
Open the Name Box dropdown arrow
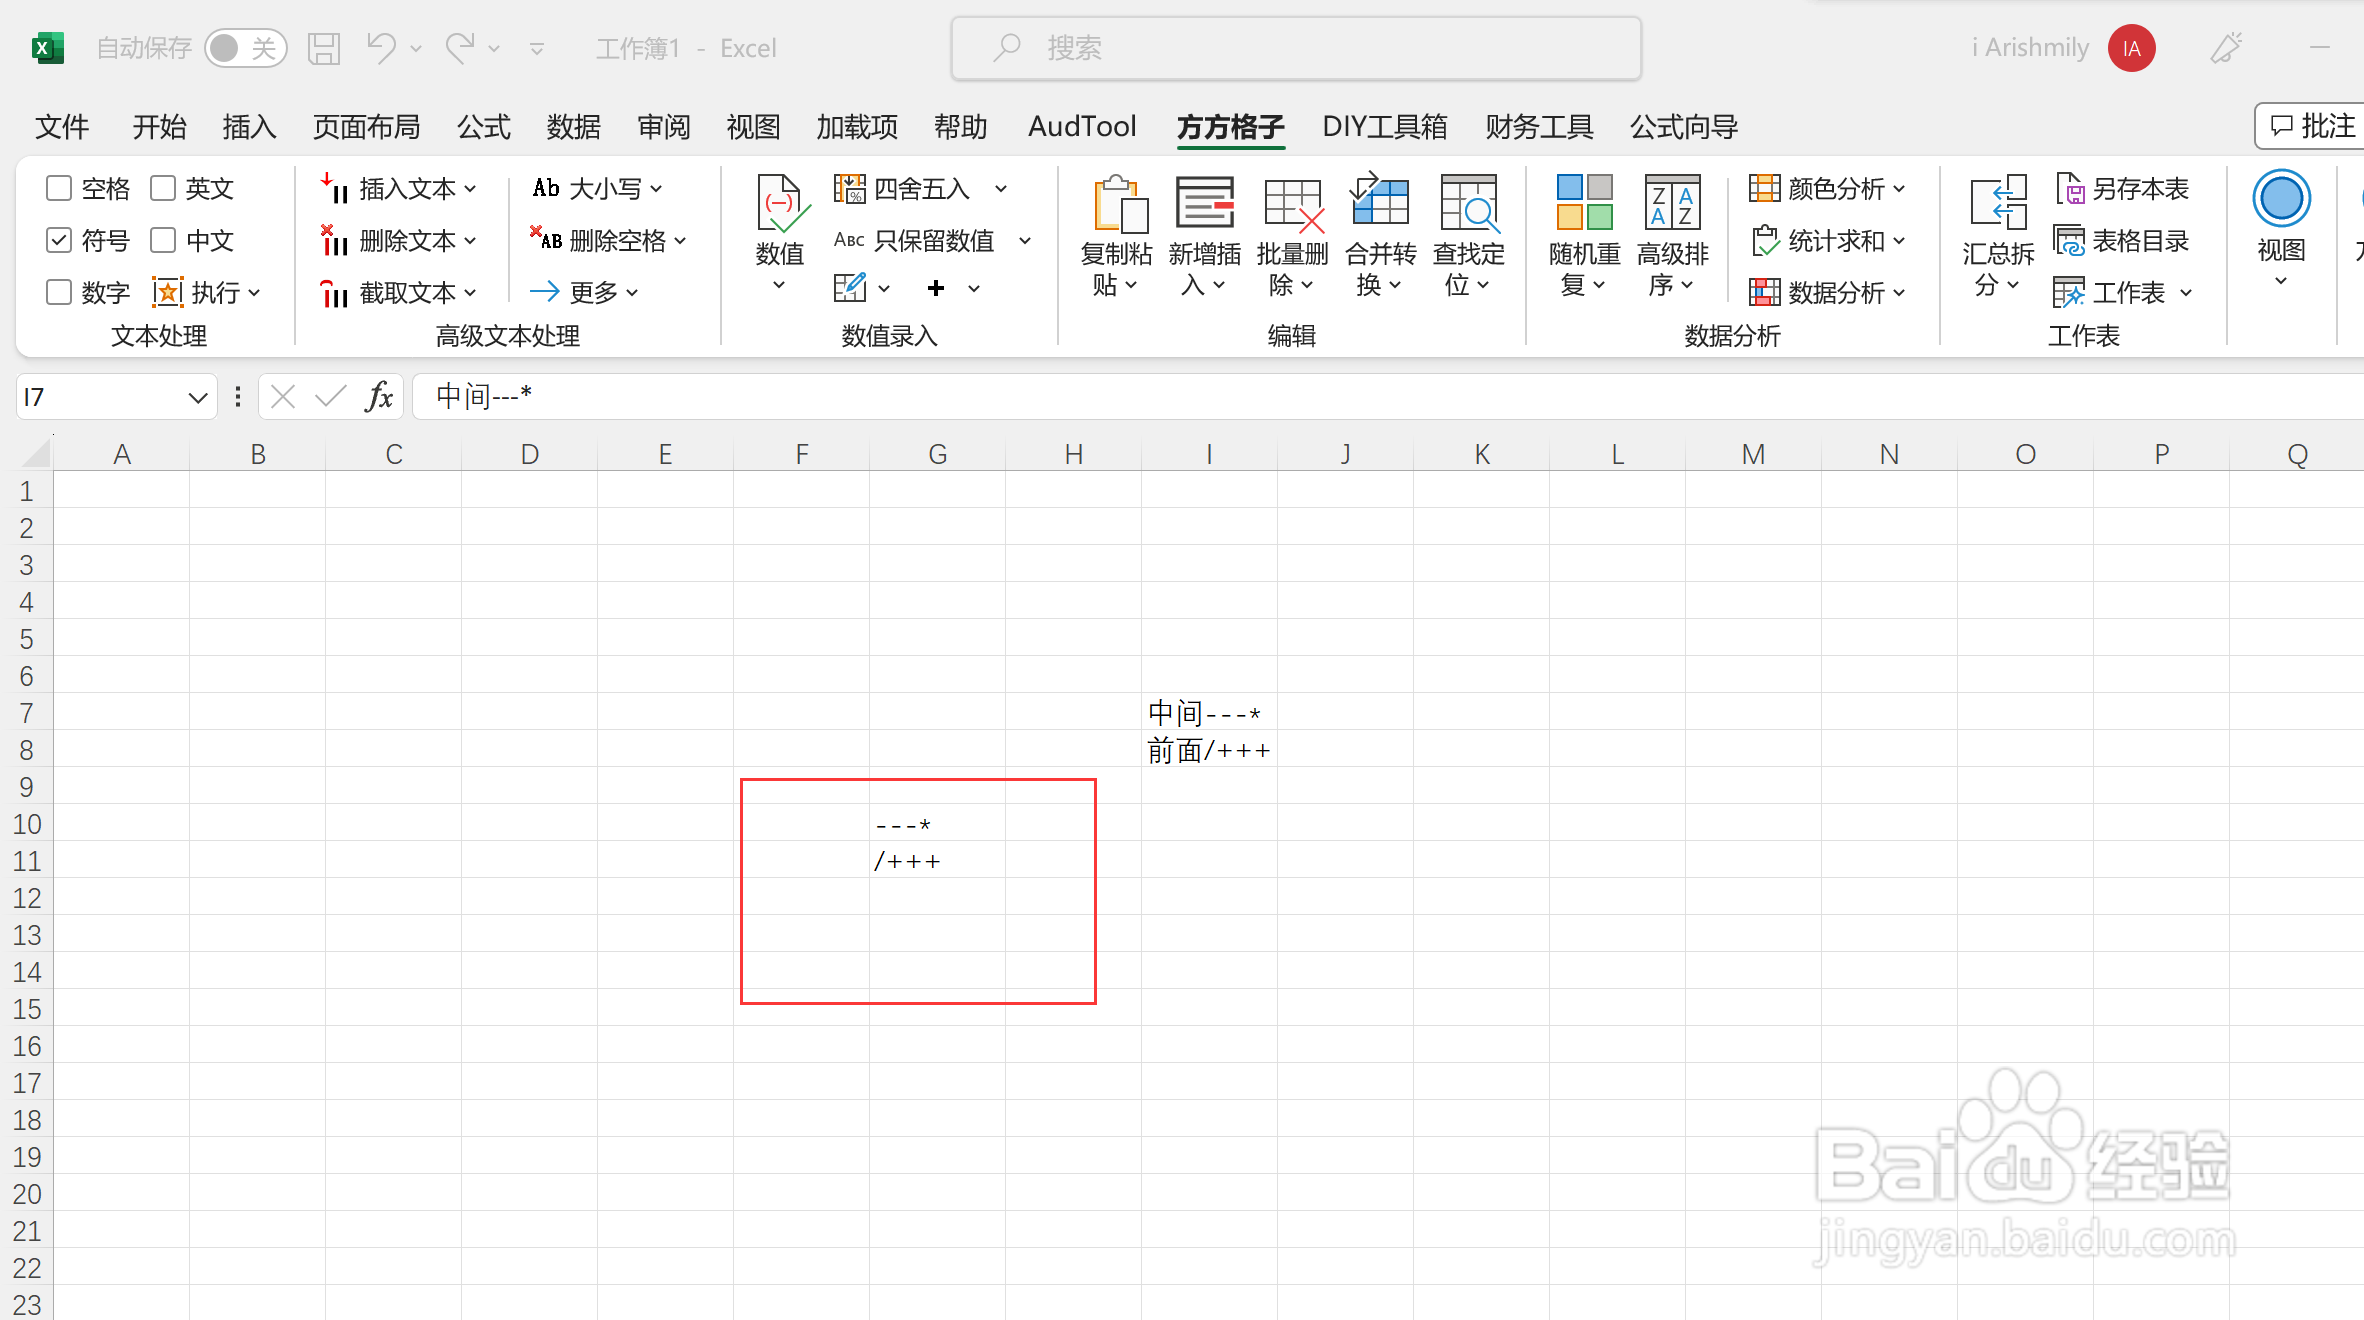pyautogui.click(x=197, y=398)
